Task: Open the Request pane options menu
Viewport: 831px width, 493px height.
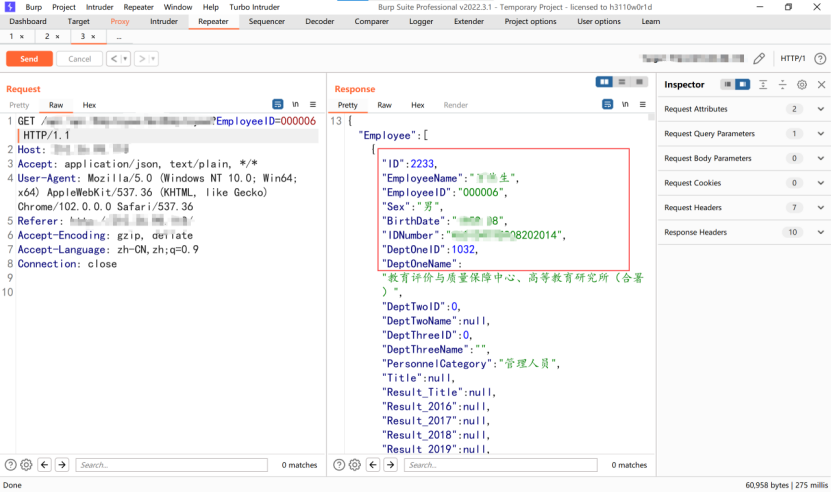Action: pos(313,104)
